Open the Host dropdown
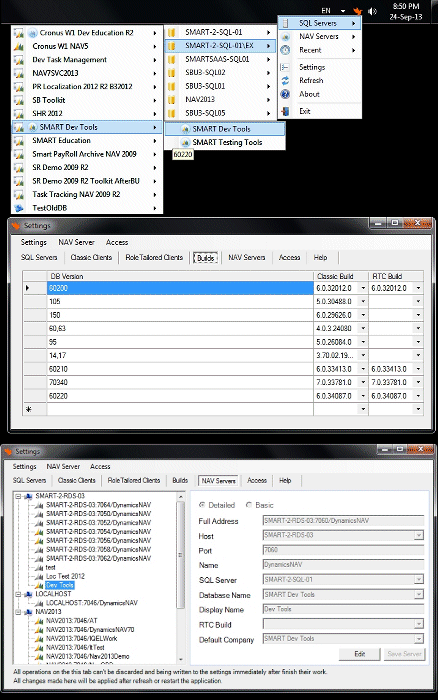Image resolution: width=438 pixels, height=700 pixels. tap(418, 535)
